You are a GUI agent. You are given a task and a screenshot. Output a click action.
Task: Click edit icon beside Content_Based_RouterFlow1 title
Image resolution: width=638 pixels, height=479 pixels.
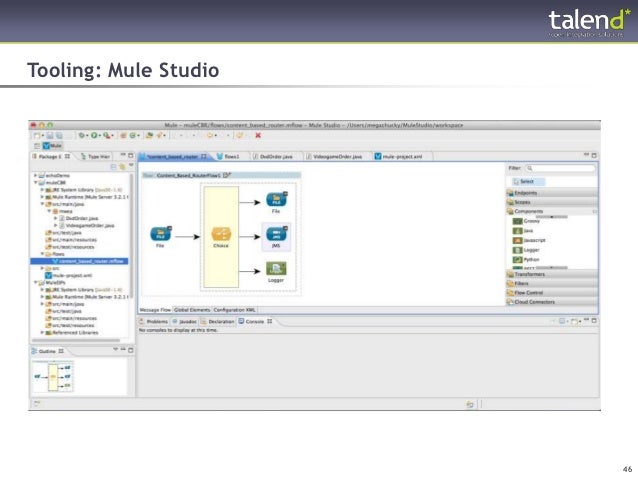coord(227,175)
